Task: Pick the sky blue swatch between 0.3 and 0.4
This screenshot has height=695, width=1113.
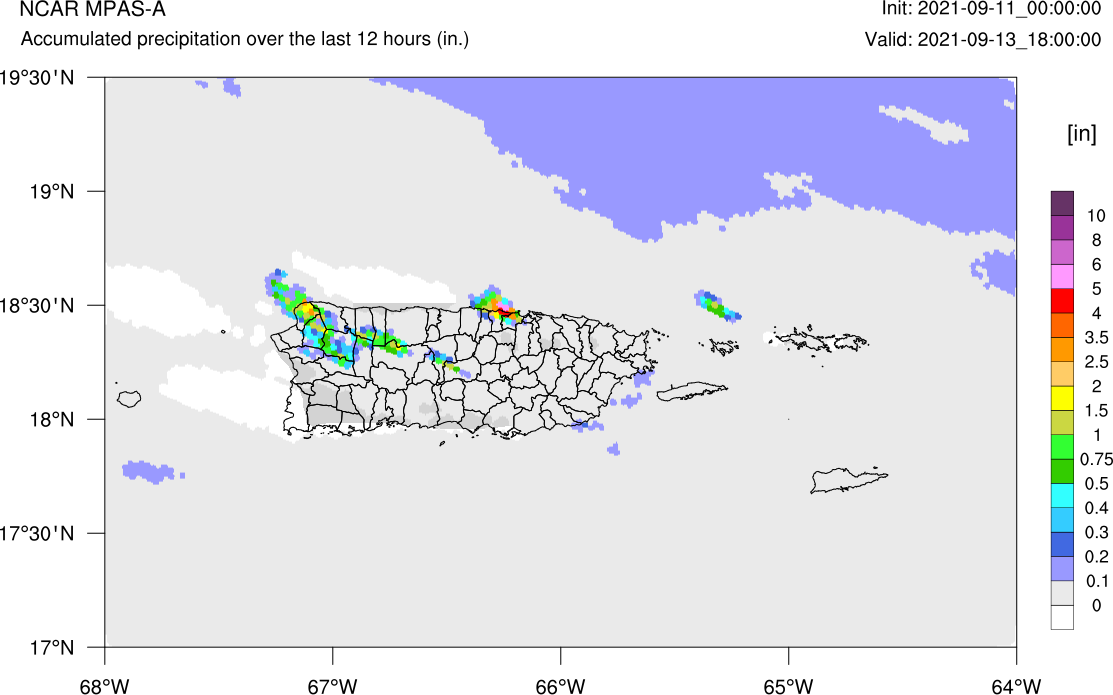Action: pos(1062,520)
